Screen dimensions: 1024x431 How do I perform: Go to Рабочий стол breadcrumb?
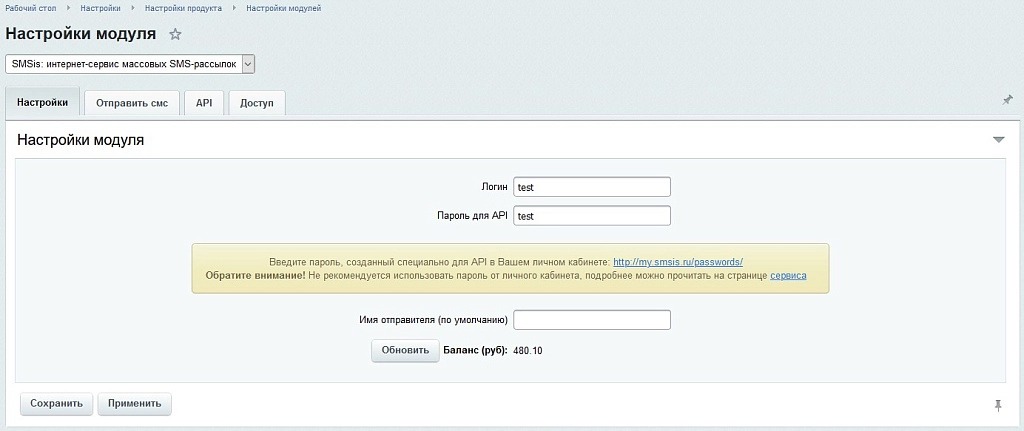click(31, 8)
